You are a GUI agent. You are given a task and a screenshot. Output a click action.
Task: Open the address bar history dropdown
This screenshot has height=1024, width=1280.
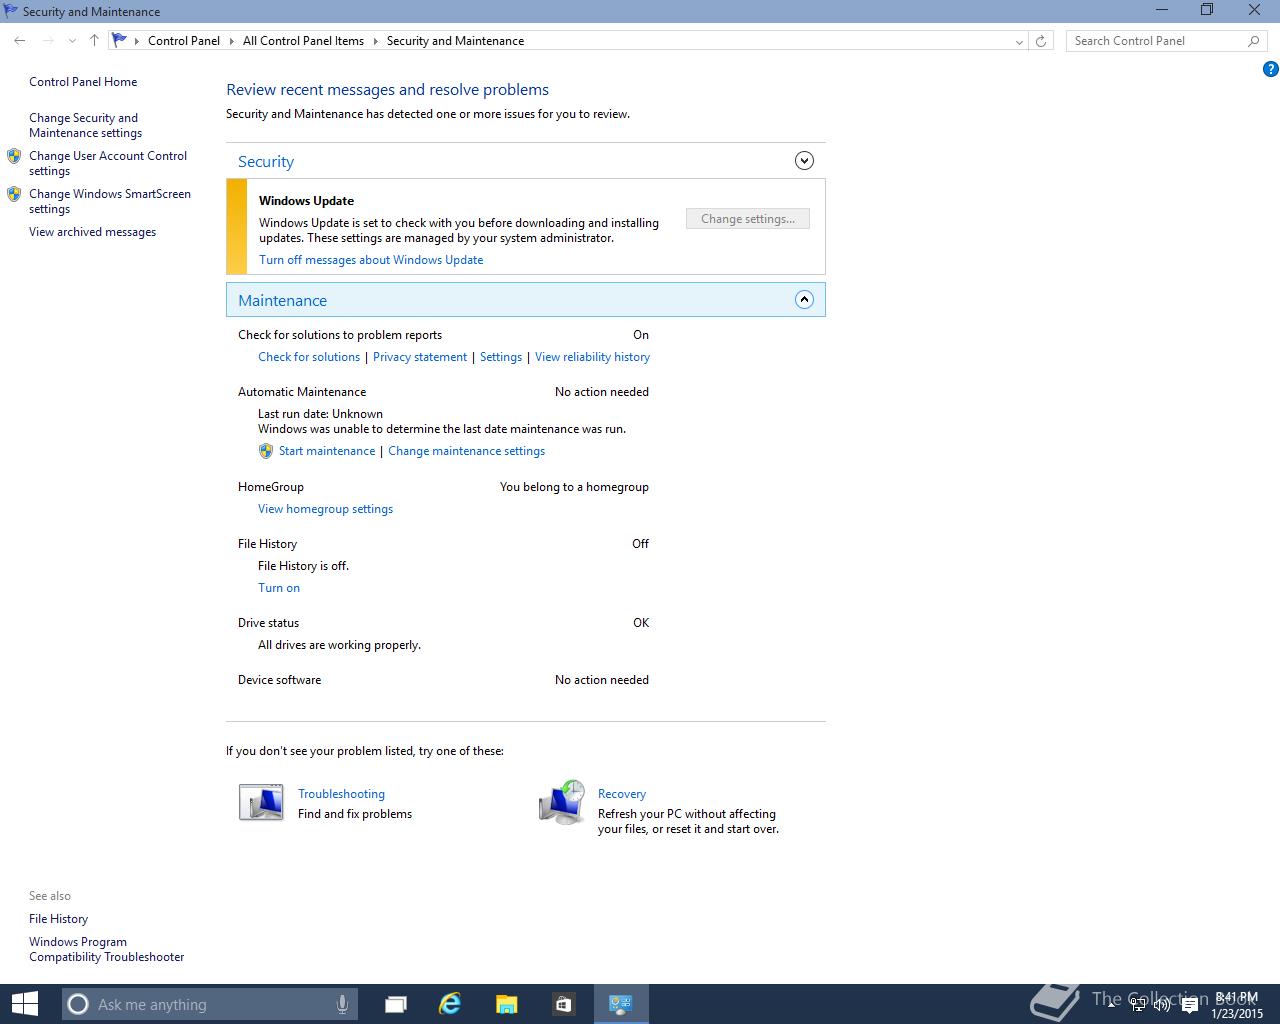pos(1019,41)
